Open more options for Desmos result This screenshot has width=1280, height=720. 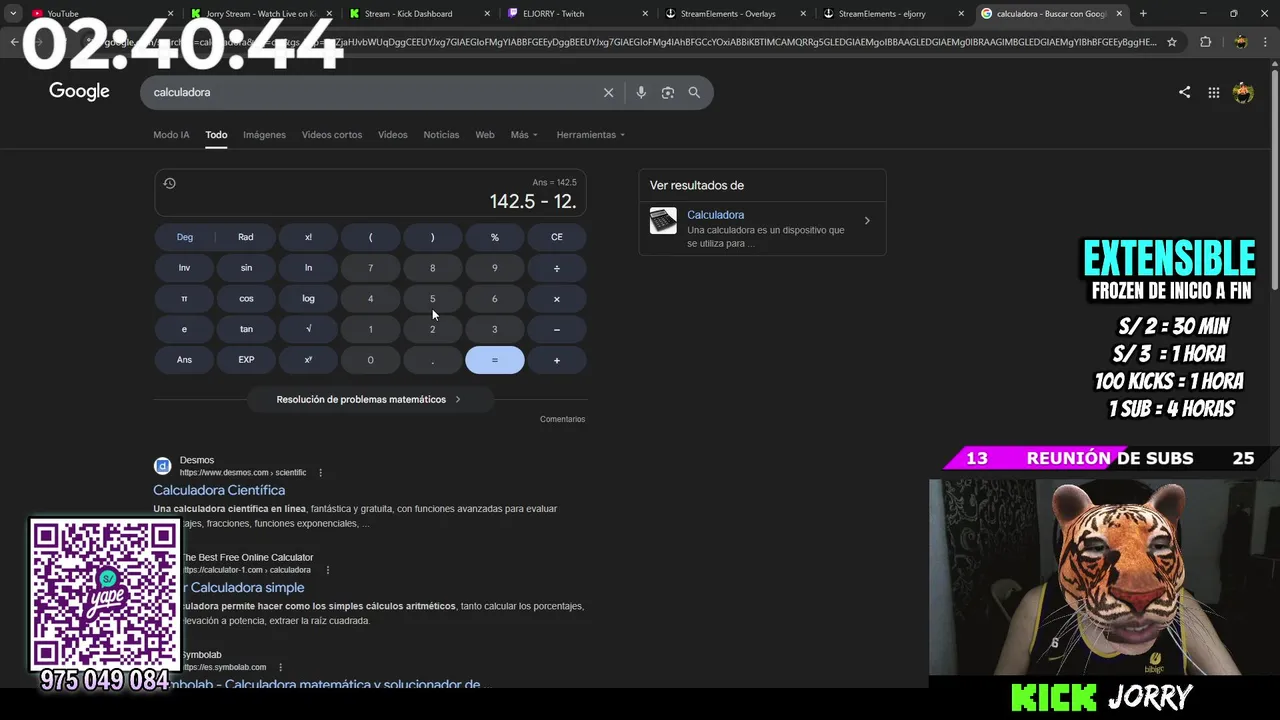tap(320, 472)
